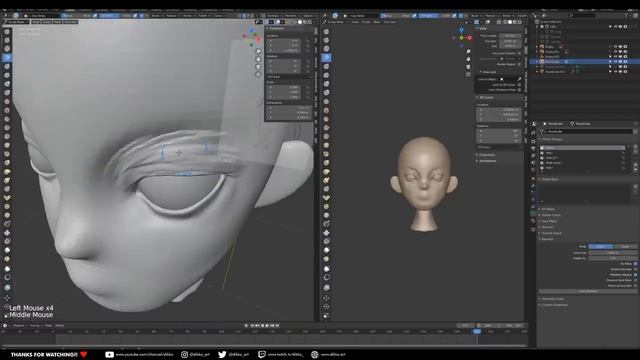The width and height of the screenshot is (640, 360).
Task: Click the blue timeline playhead marker
Action: (x=477, y=331)
